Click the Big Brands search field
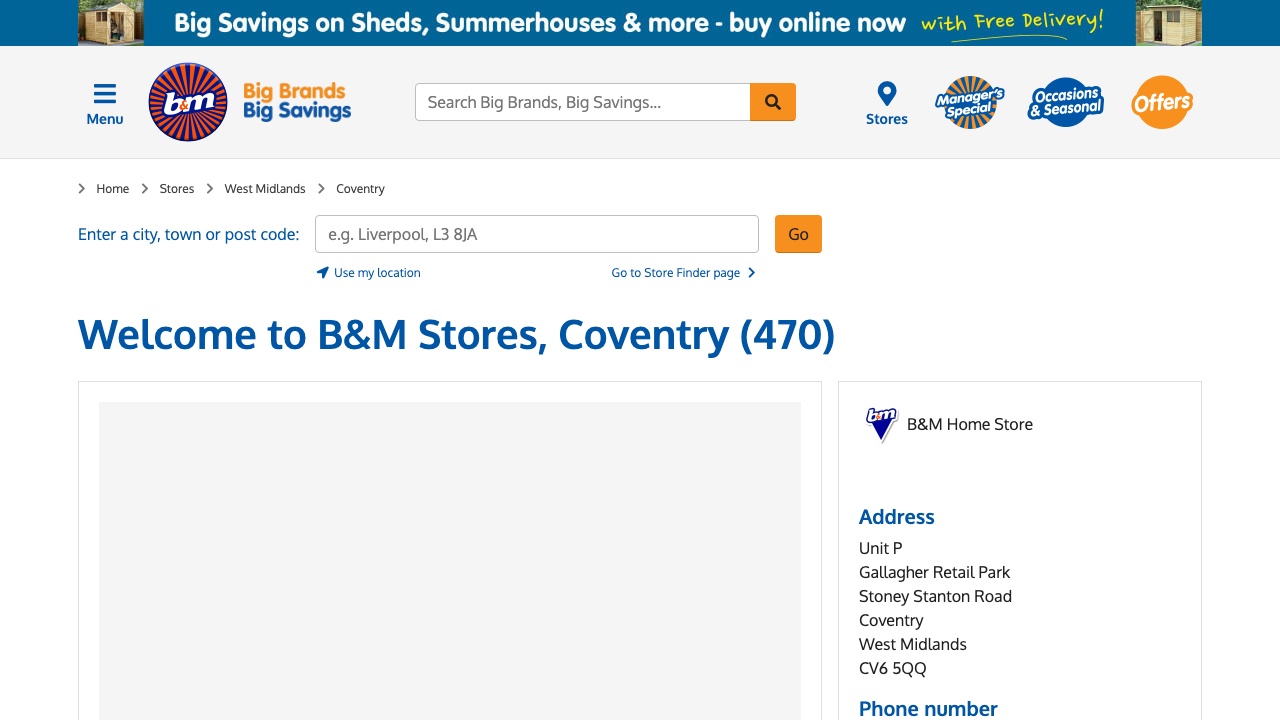This screenshot has width=1280, height=720. [580, 101]
